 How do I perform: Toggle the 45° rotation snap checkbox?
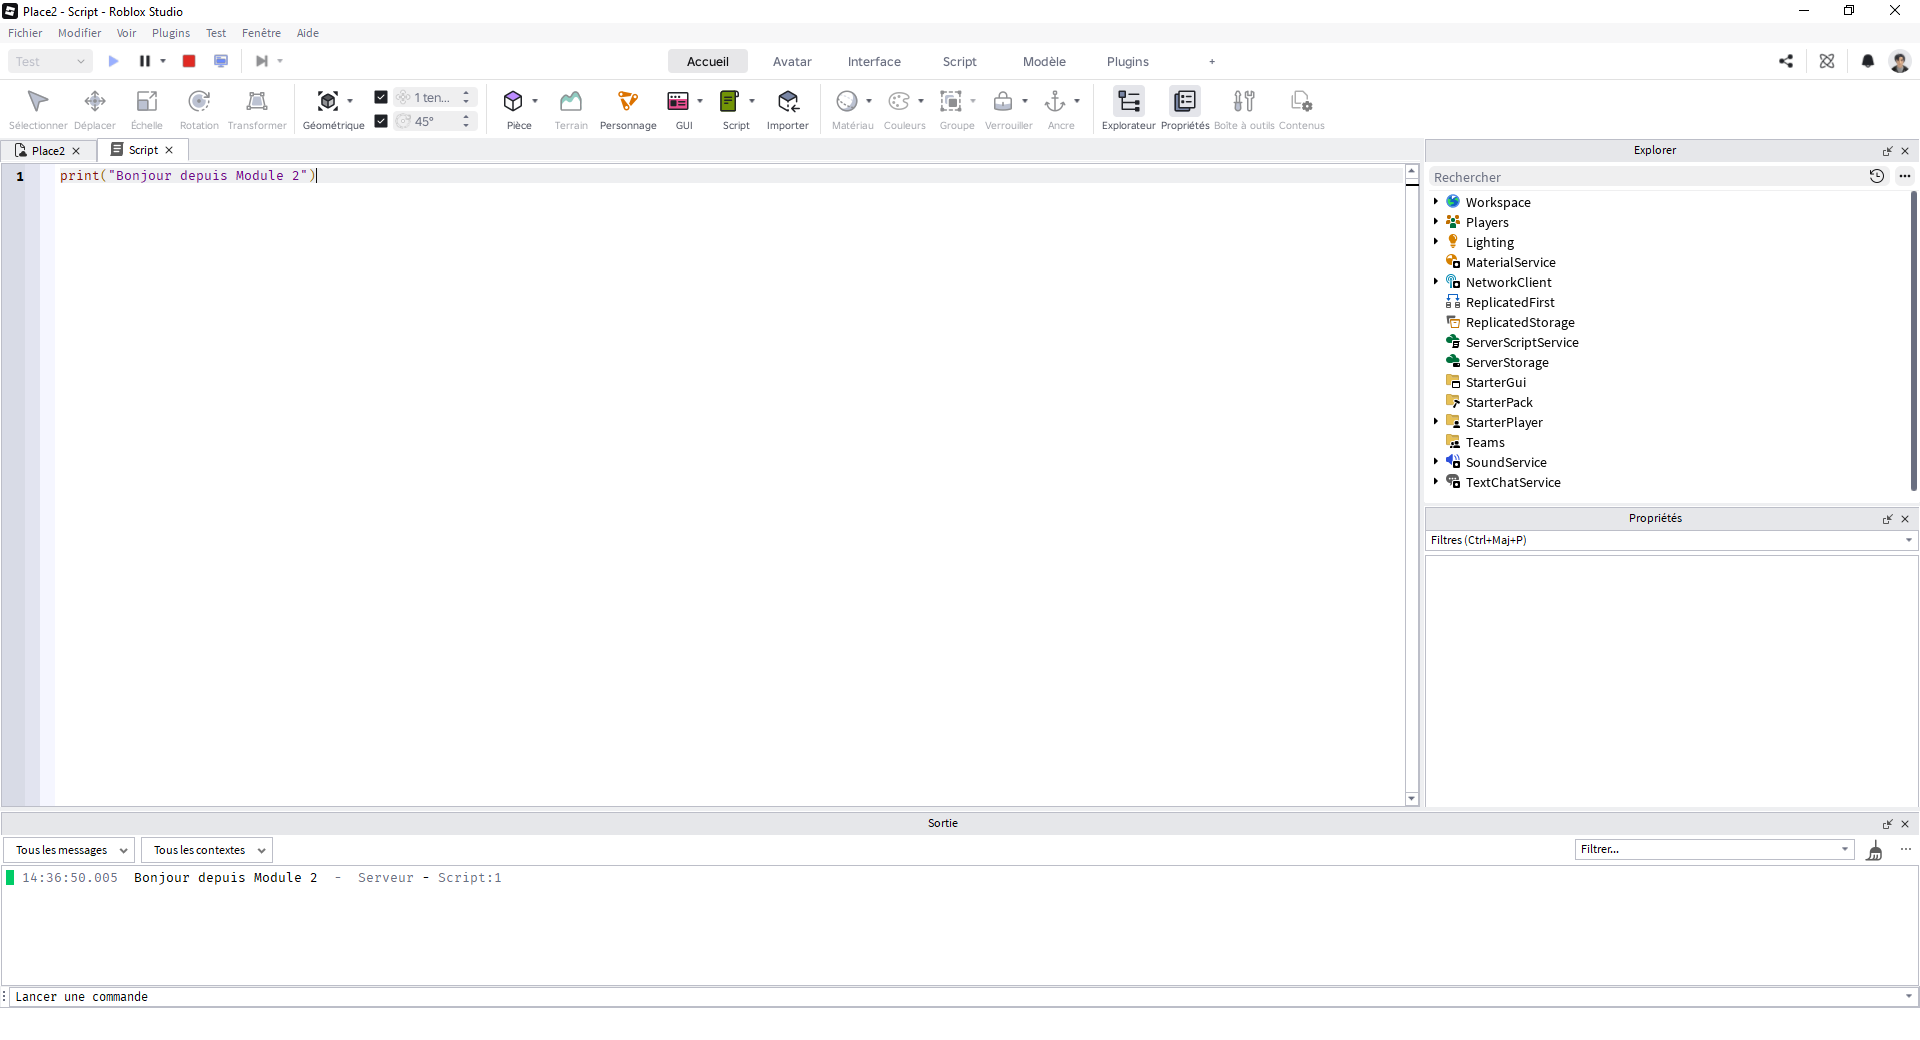click(381, 121)
